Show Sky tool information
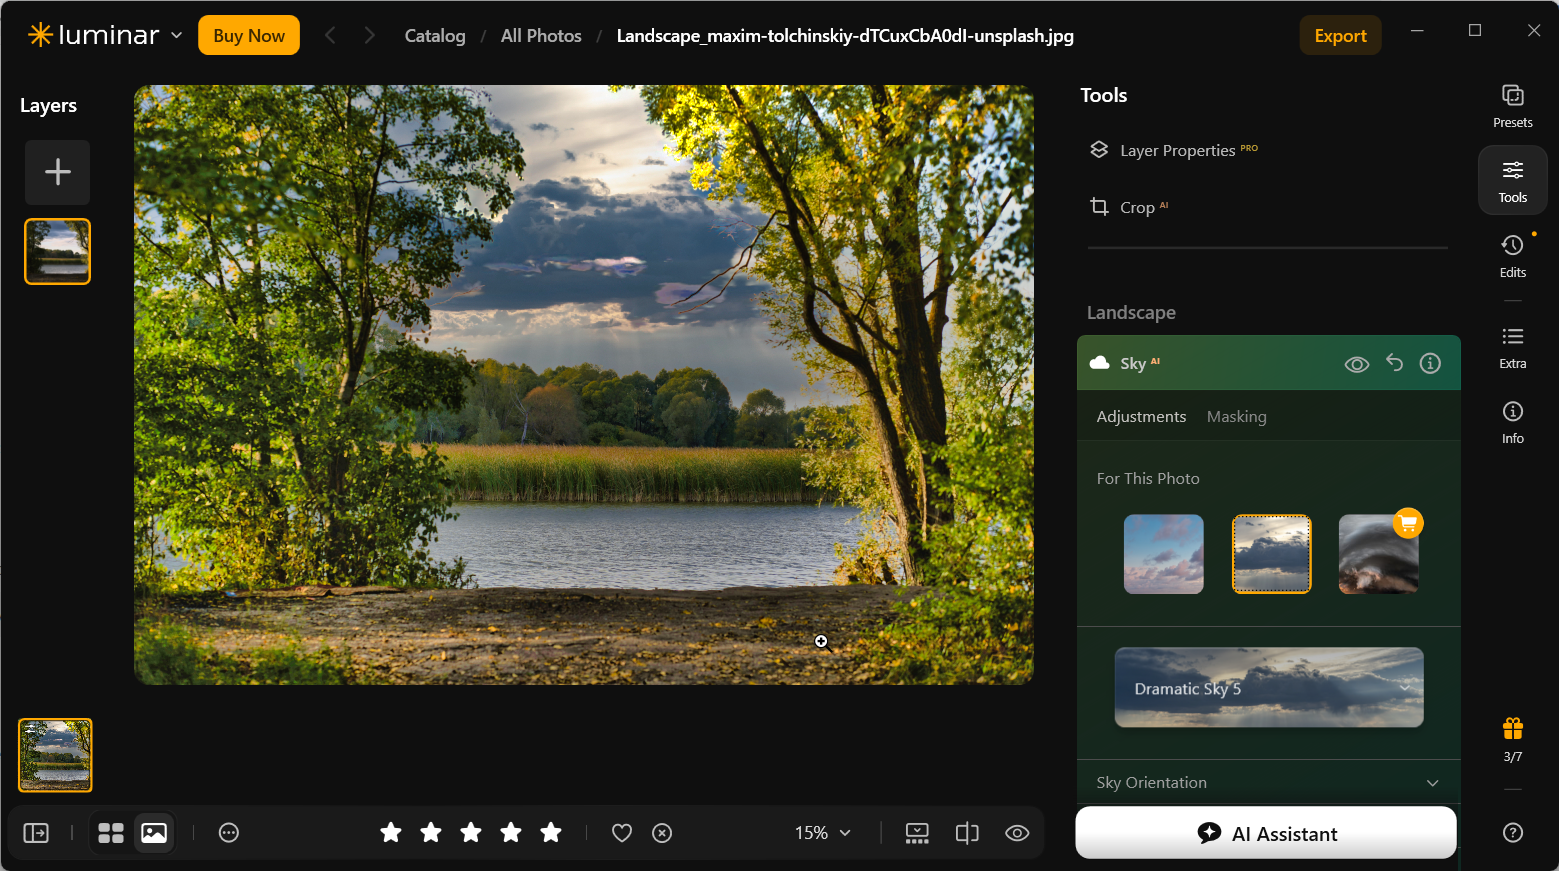This screenshot has width=1559, height=871. point(1430,363)
